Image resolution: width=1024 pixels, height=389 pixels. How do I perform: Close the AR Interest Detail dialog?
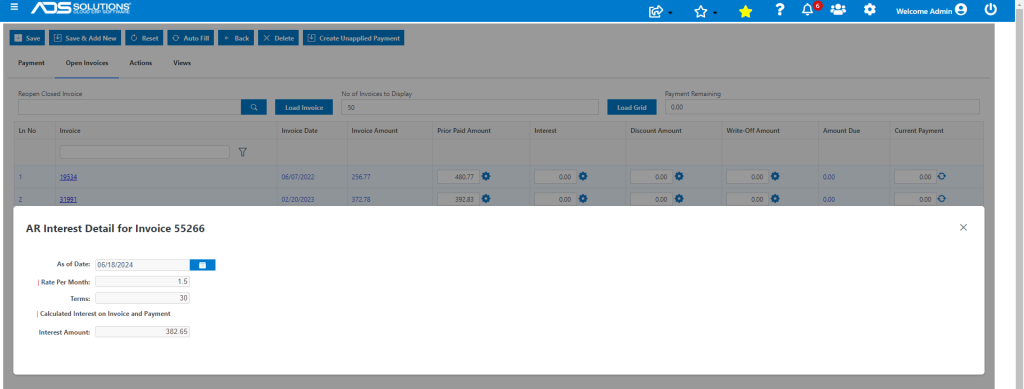click(x=963, y=227)
